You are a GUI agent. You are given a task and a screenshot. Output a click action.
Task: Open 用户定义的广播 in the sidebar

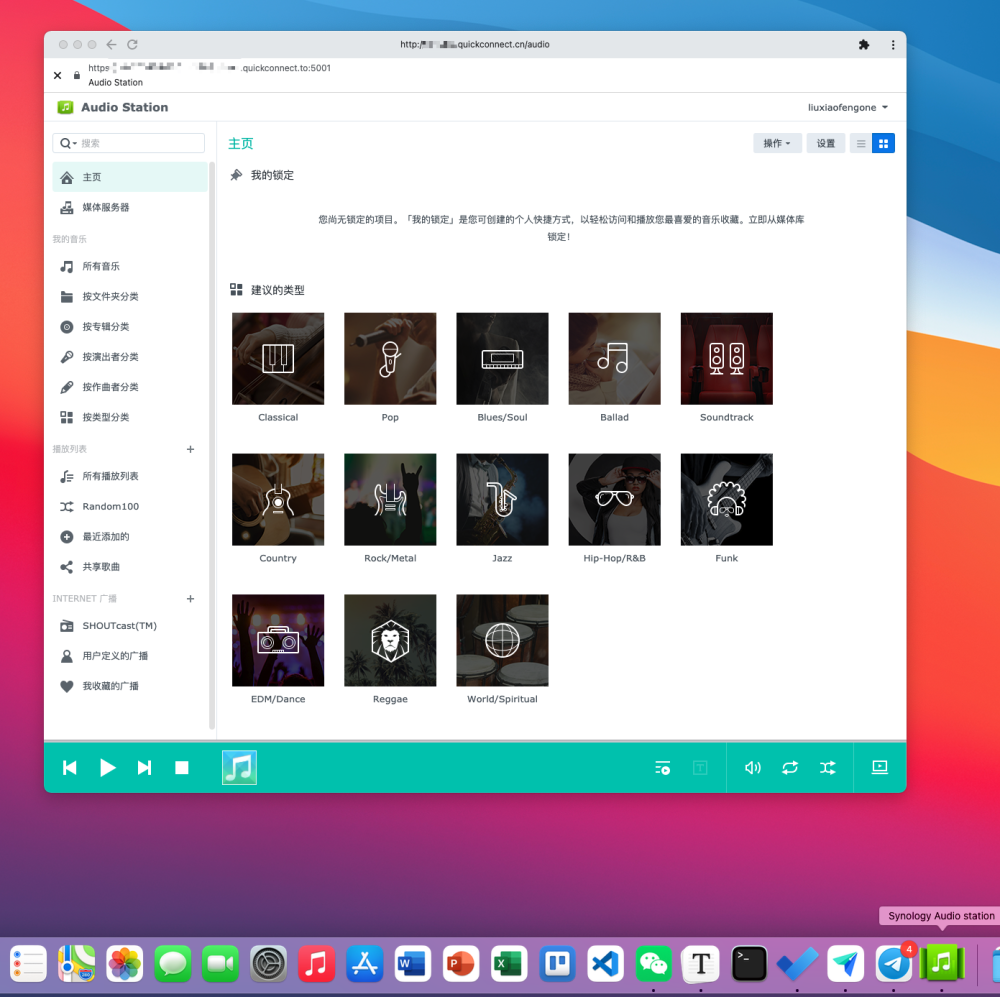(129, 656)
